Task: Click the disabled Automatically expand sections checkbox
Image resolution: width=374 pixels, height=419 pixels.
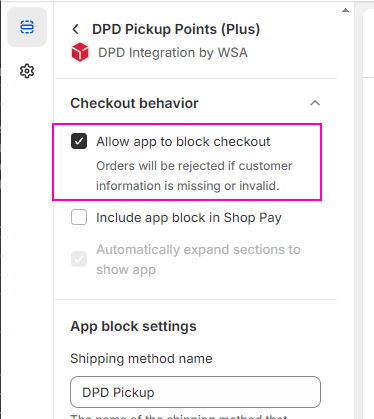Action: [79, 259]
